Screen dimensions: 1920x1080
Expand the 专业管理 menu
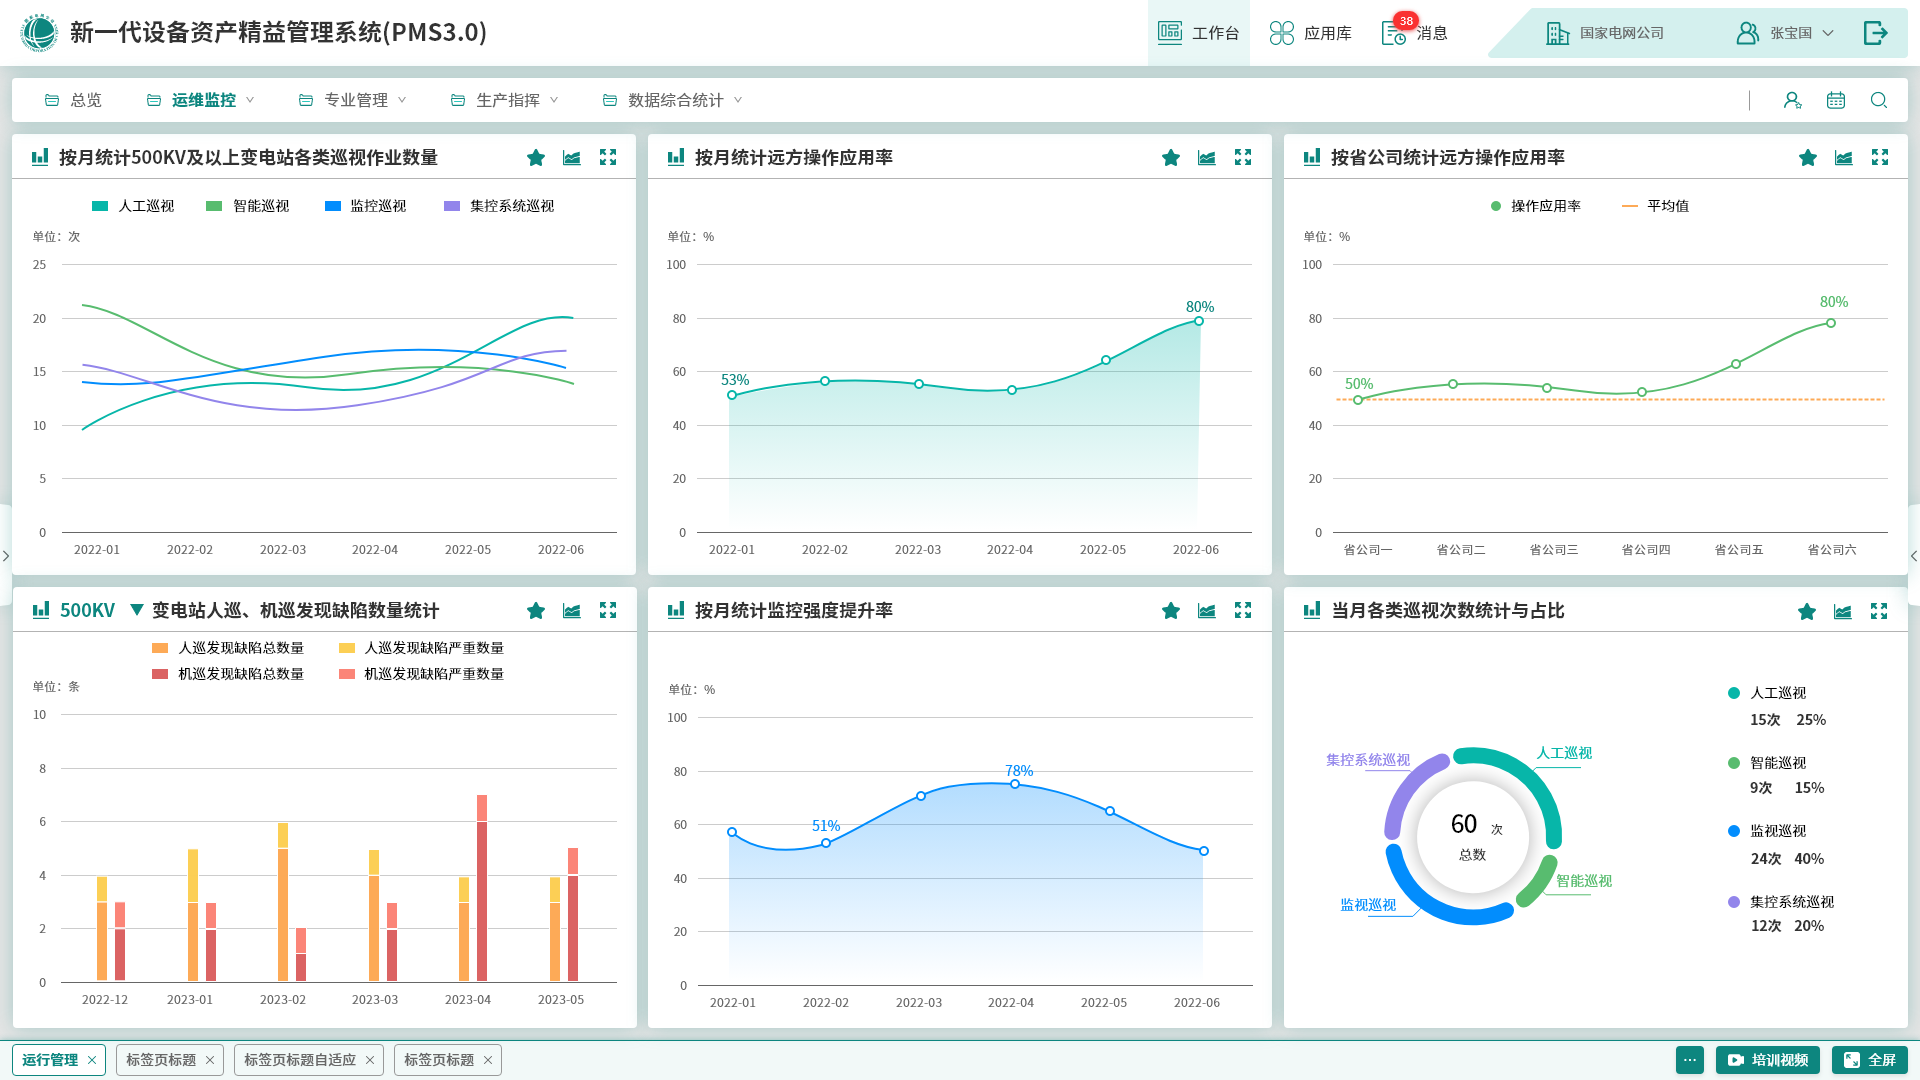tap(352, 100)
